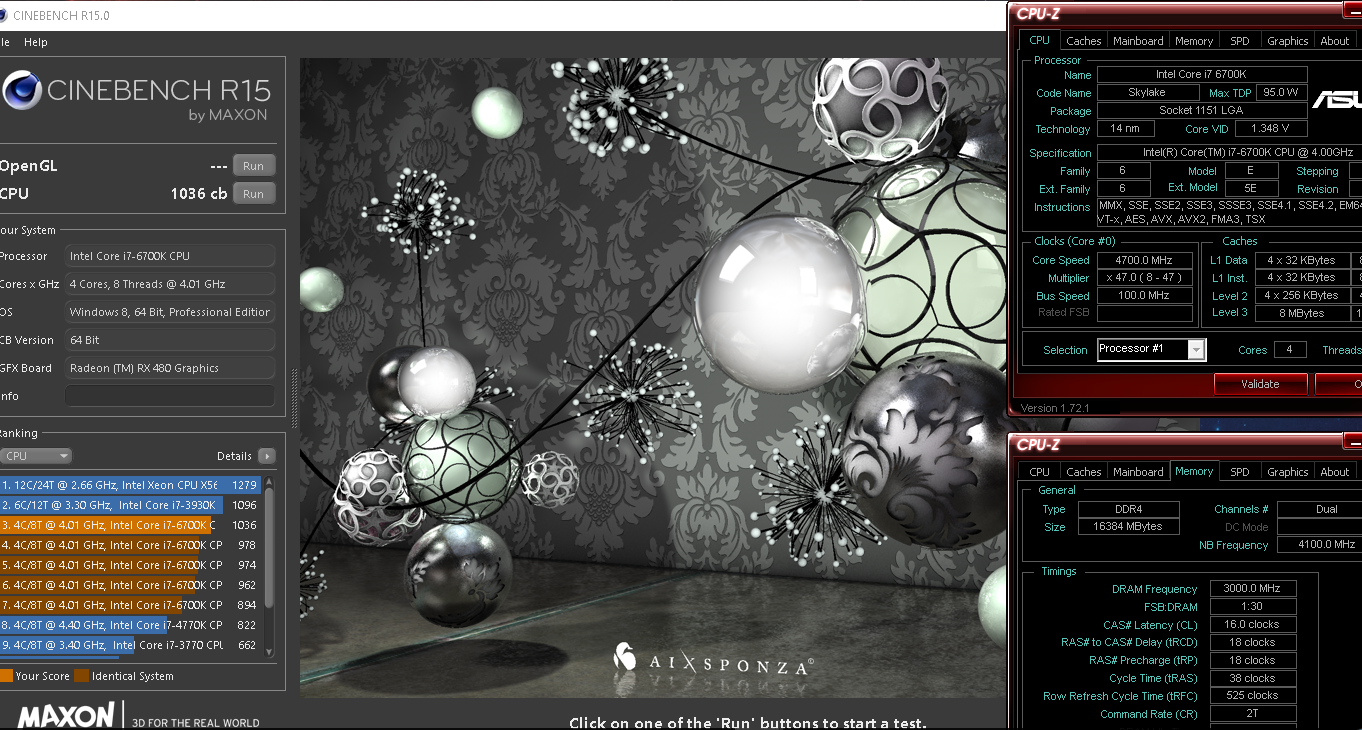Viewport: 1362px width, 730px height.
Task: Select ranking row with score 894
Action: [x=130, y=605]
